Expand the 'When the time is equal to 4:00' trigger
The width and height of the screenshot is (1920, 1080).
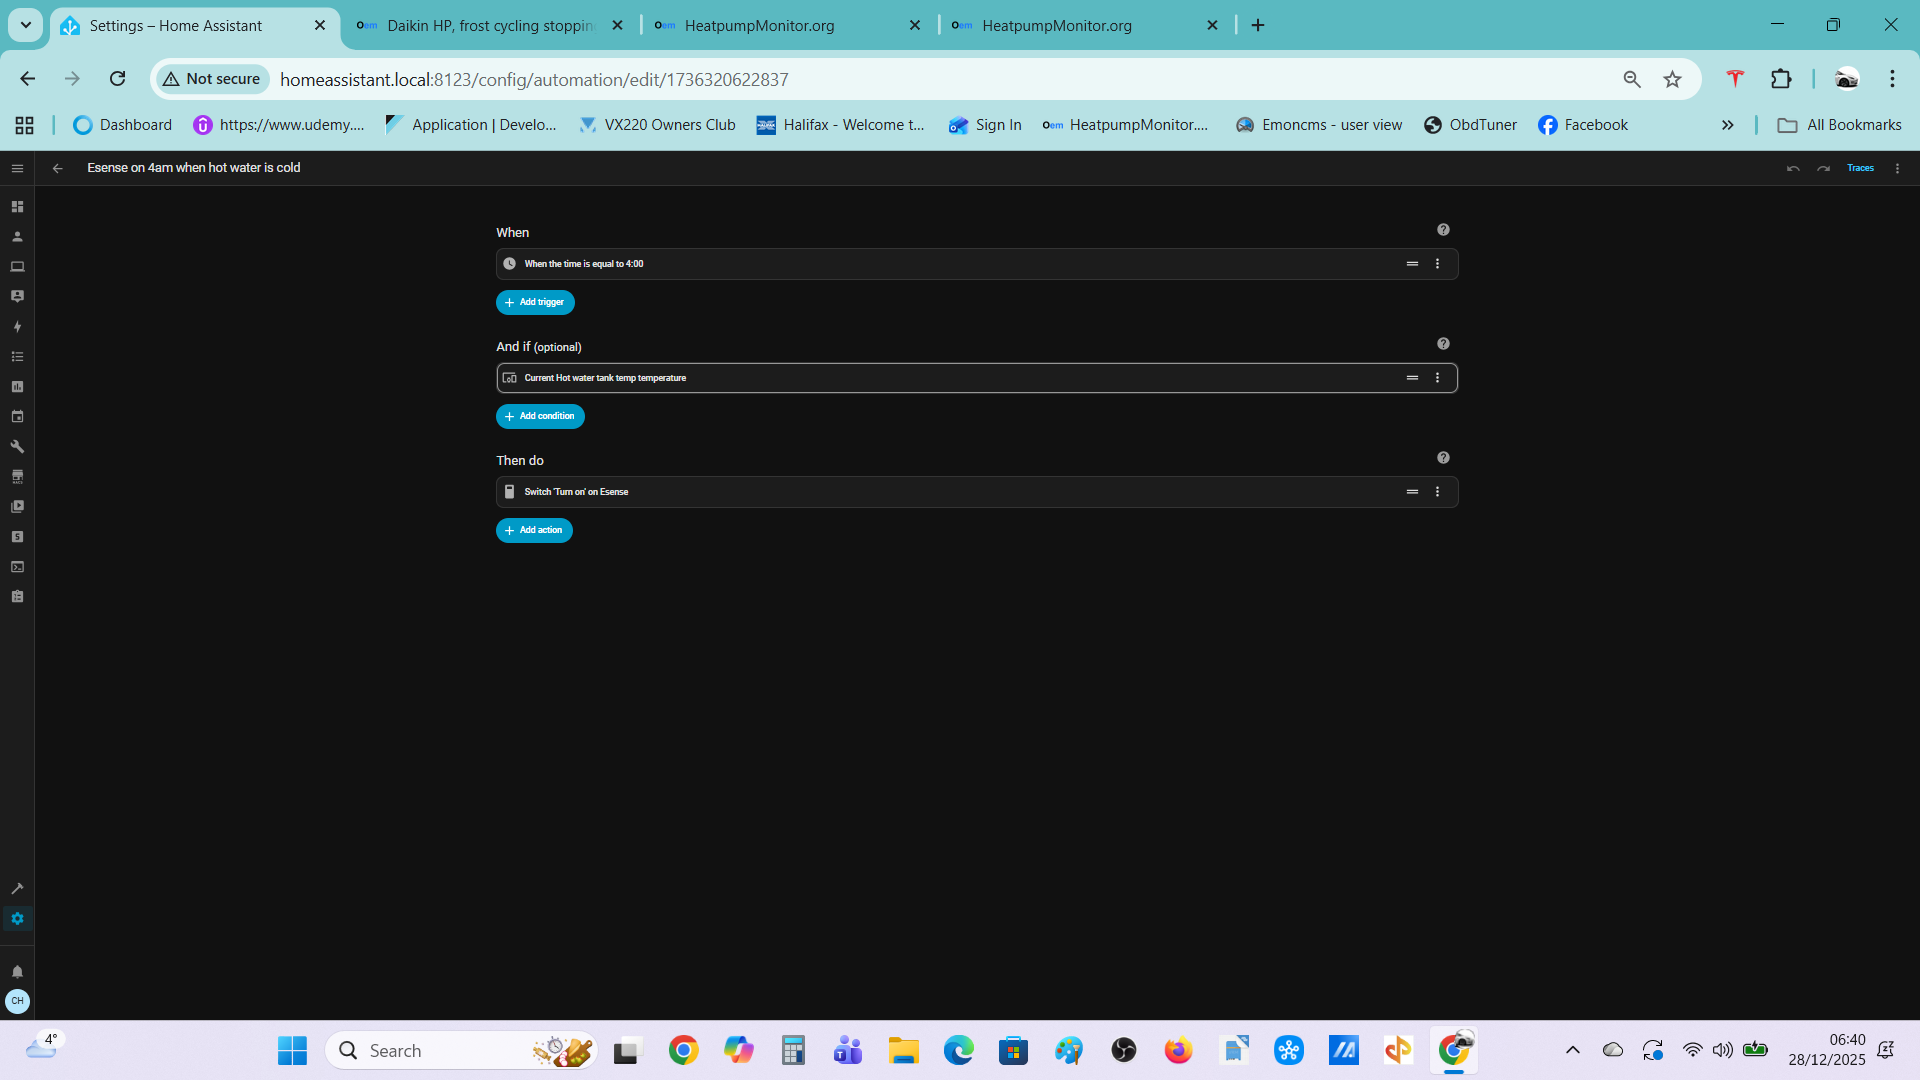(x=800, y=264)
